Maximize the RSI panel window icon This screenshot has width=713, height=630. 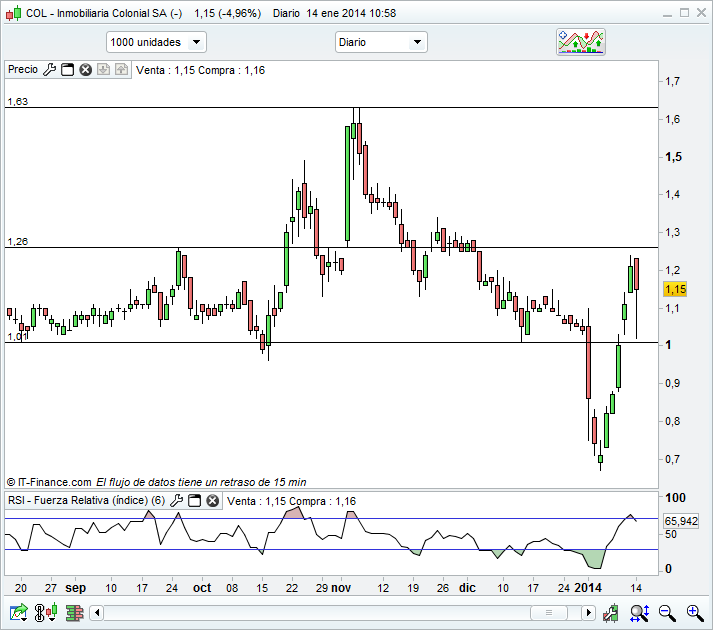point(195,501)
